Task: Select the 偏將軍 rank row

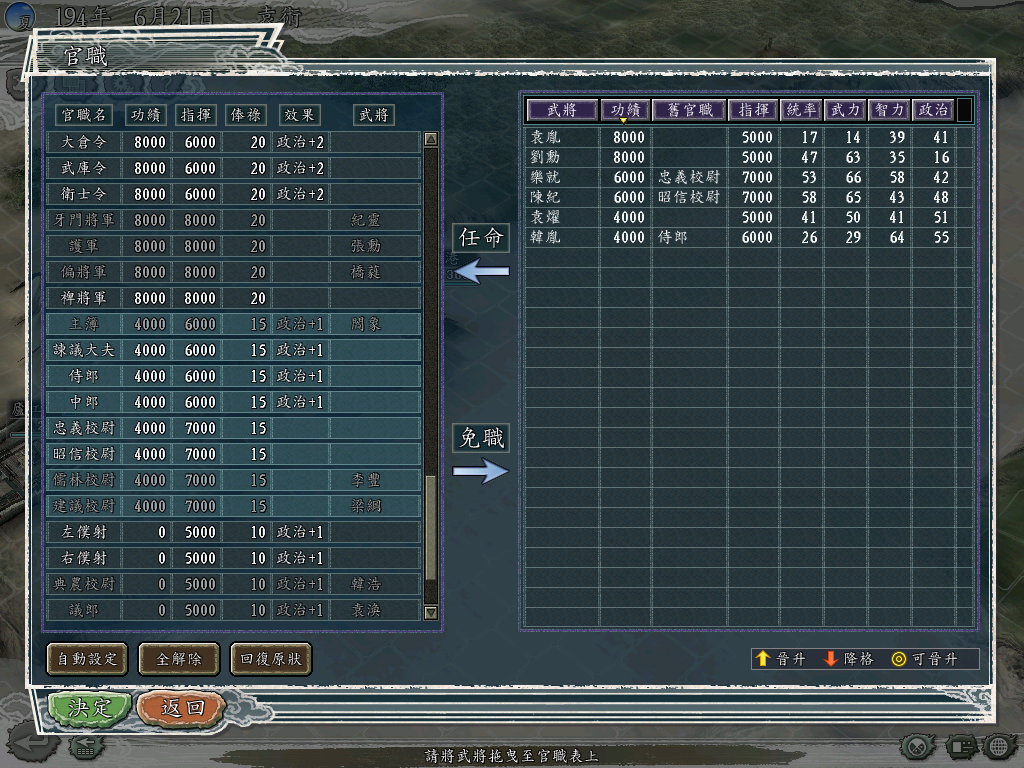Action: coord(233,272)
